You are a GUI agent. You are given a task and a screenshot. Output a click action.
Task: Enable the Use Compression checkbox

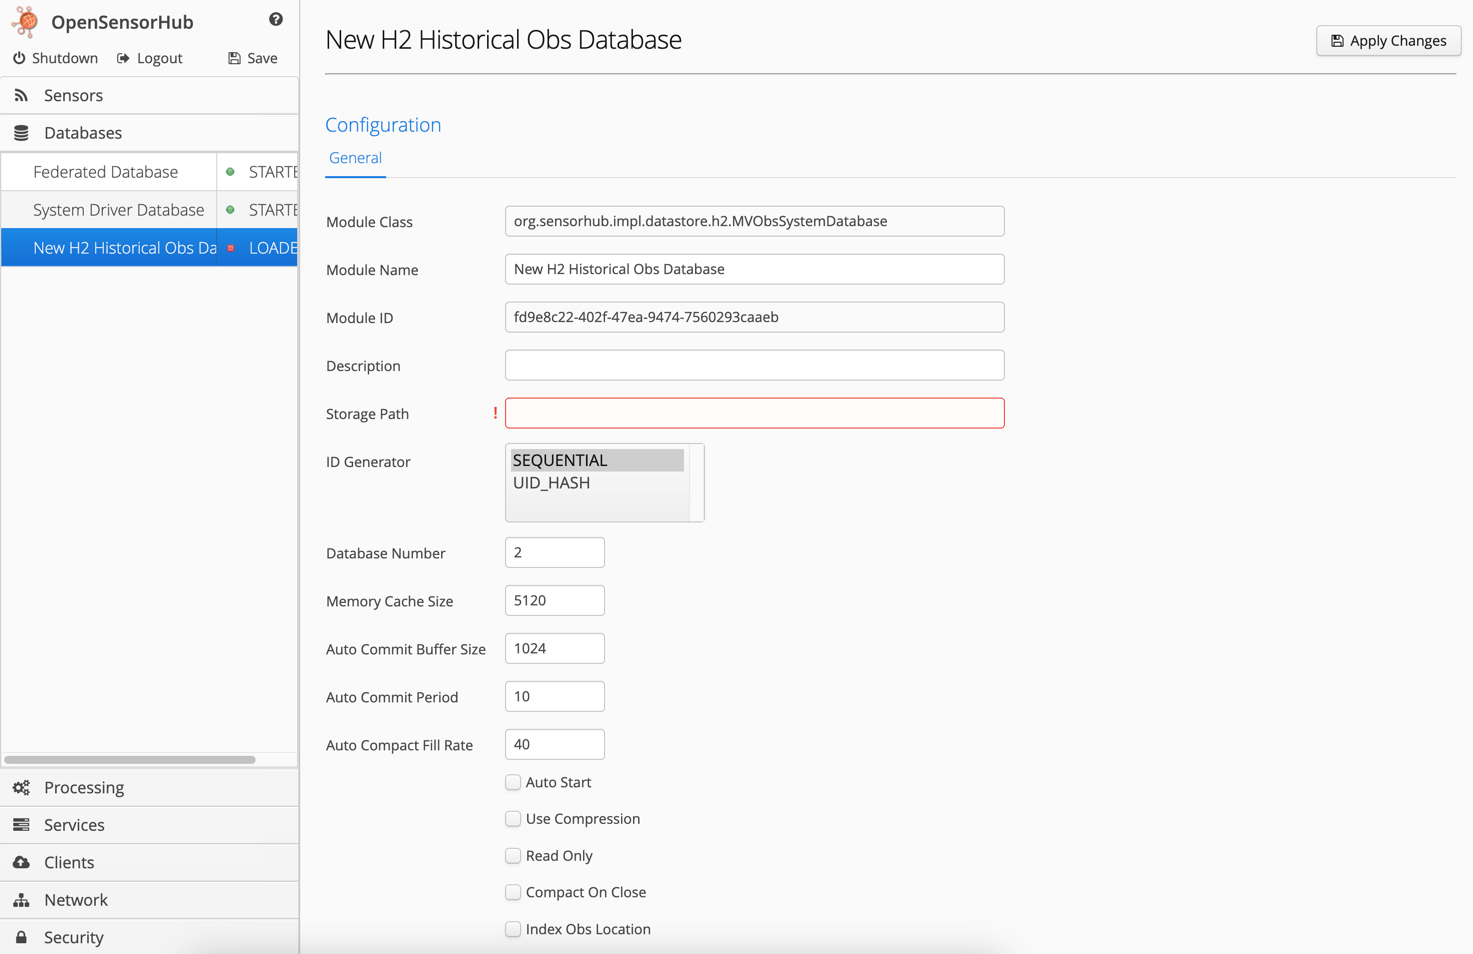coord(513,819)
